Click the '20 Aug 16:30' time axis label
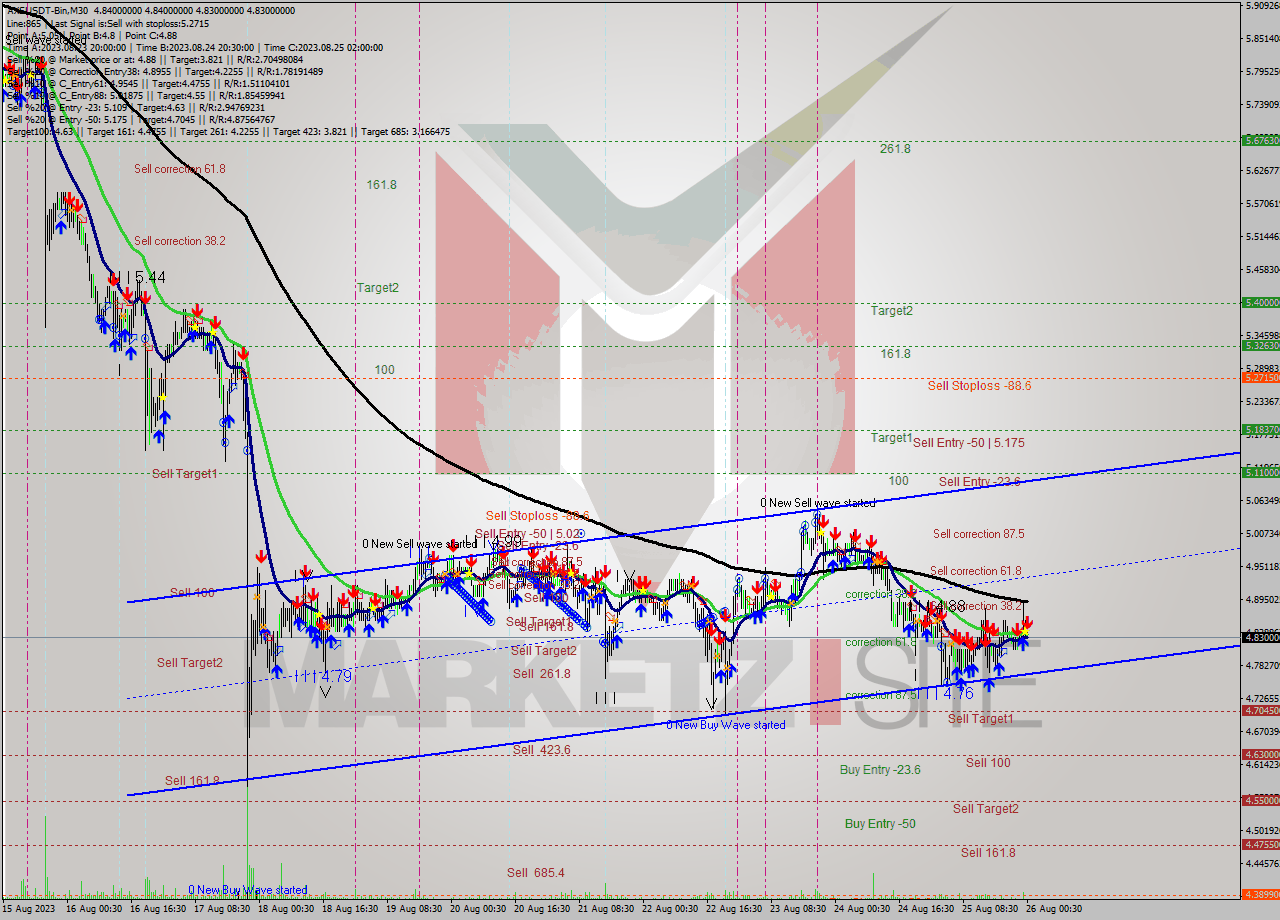The image size is (1280, 920). coord(542,909)
